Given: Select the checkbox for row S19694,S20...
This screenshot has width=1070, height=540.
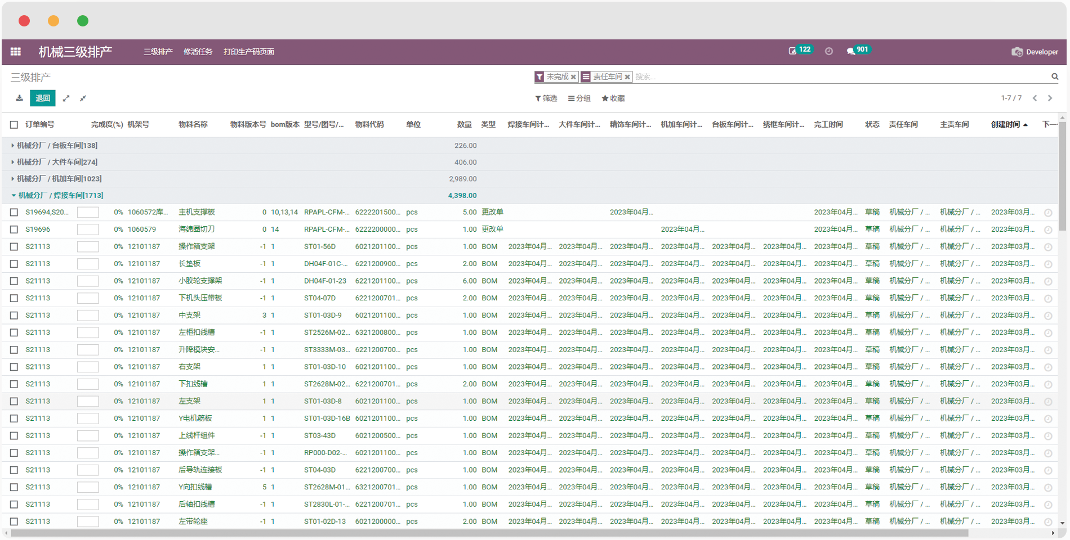Looking at the screenshot, I should point(14,212).
